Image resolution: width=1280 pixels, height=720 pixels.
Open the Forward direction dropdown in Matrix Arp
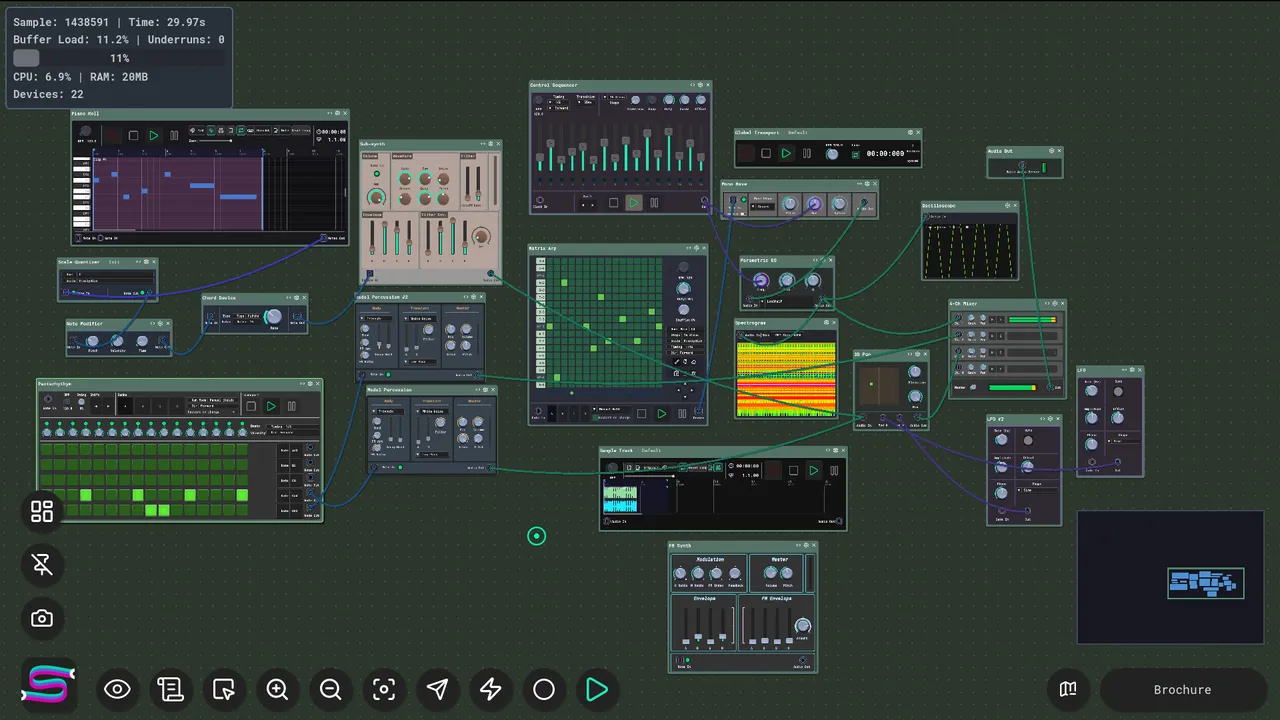pyautogui.click(x=686, y=353)
